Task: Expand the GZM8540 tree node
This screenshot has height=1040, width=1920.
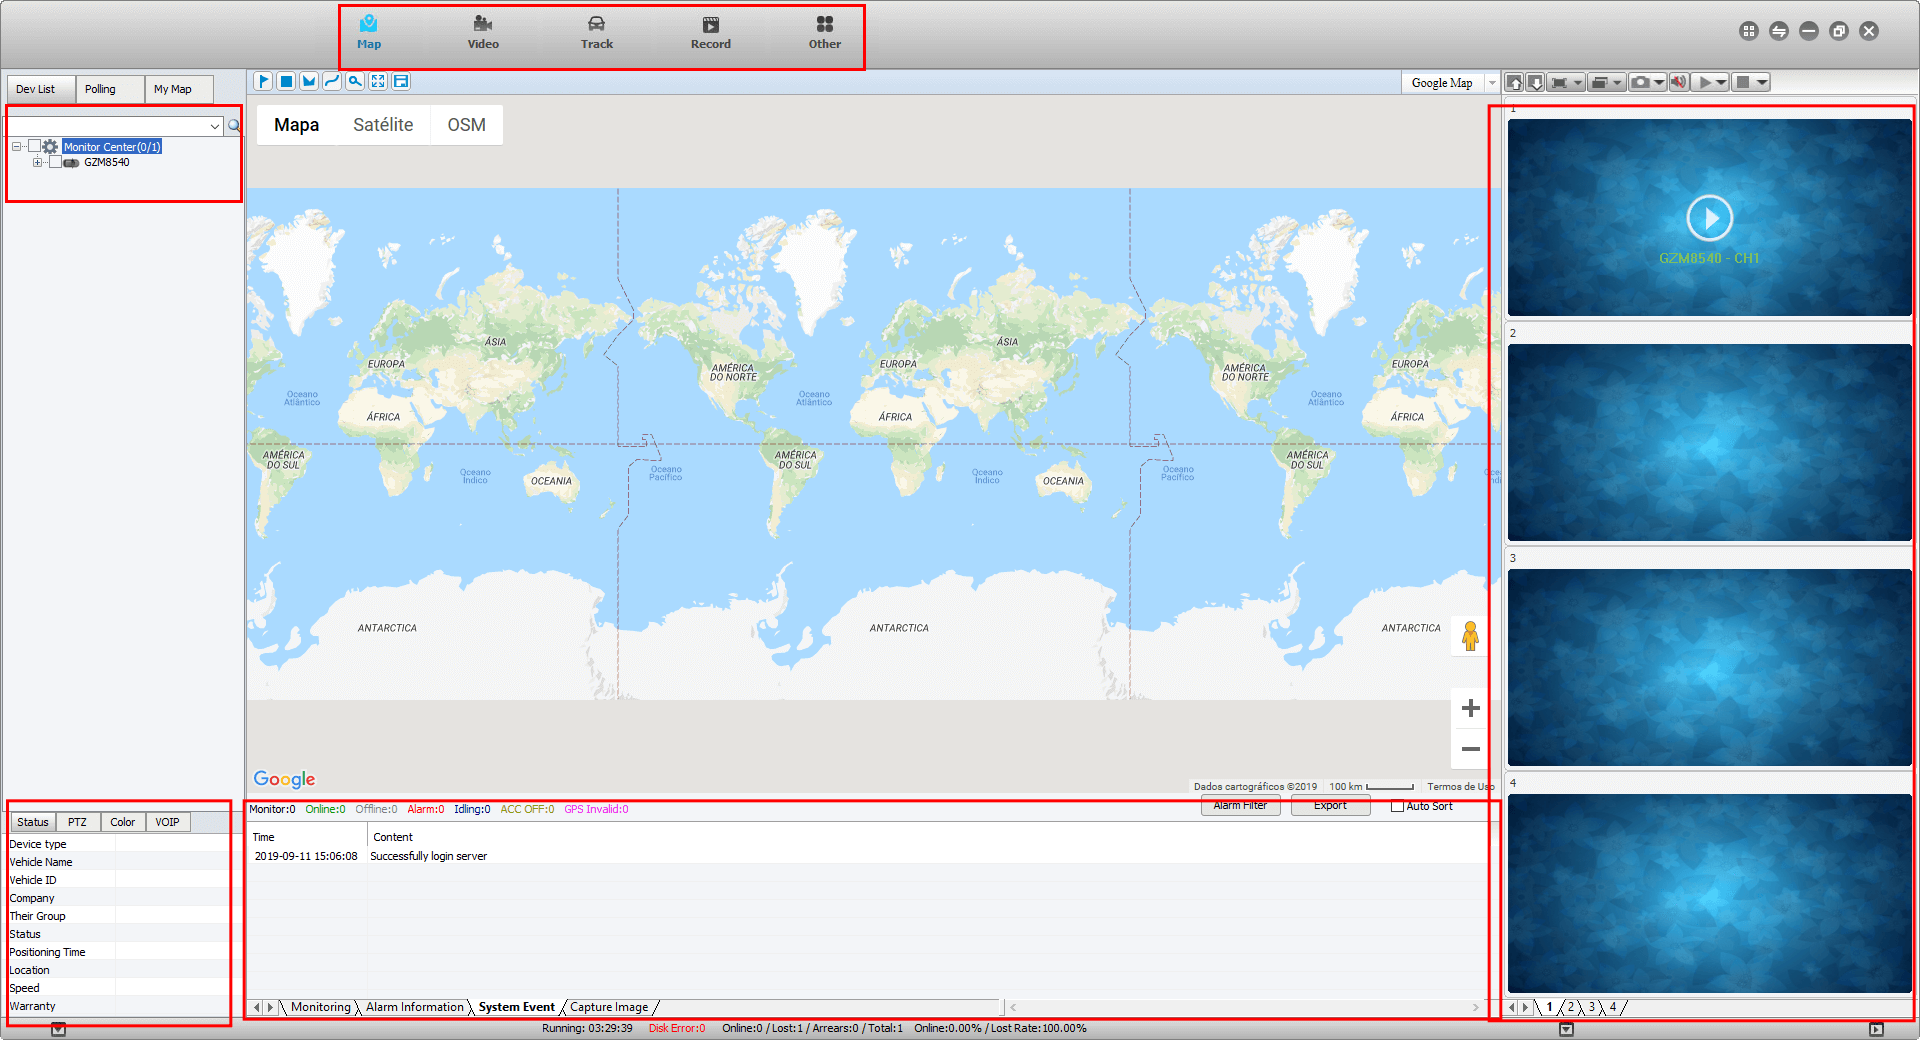Action: click(x=37, y=162)
